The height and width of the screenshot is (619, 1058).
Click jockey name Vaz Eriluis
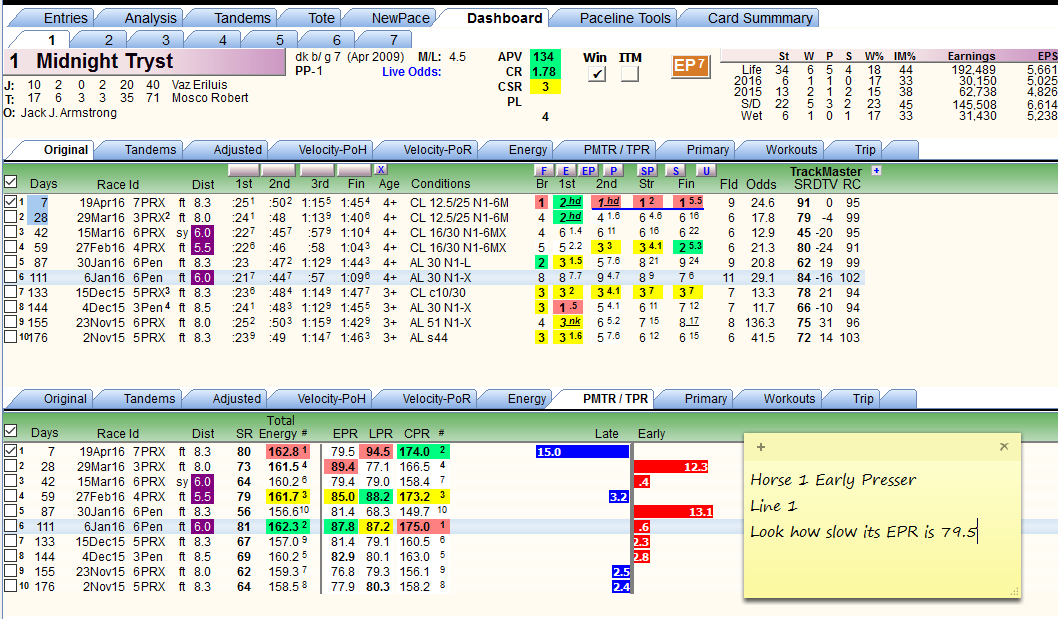pyautogui.click(x=199, y=84)
